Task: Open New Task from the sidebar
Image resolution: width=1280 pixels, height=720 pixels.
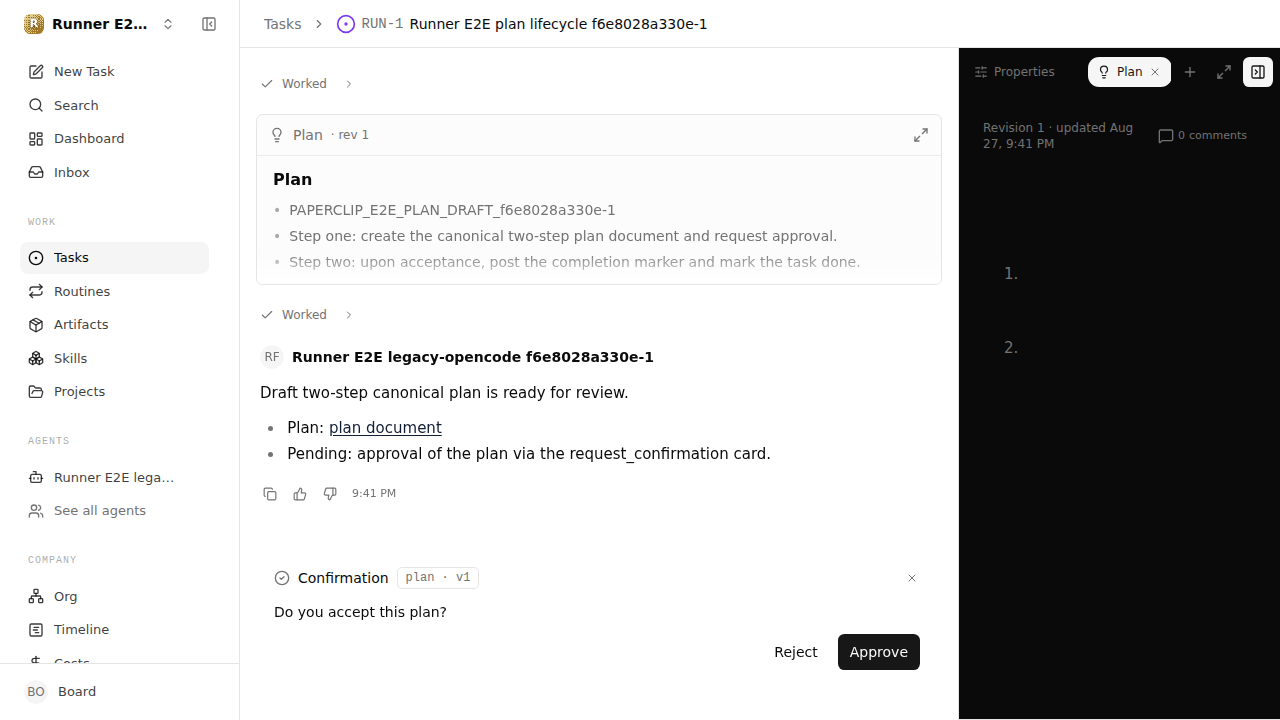Action: tap(114, 72)
